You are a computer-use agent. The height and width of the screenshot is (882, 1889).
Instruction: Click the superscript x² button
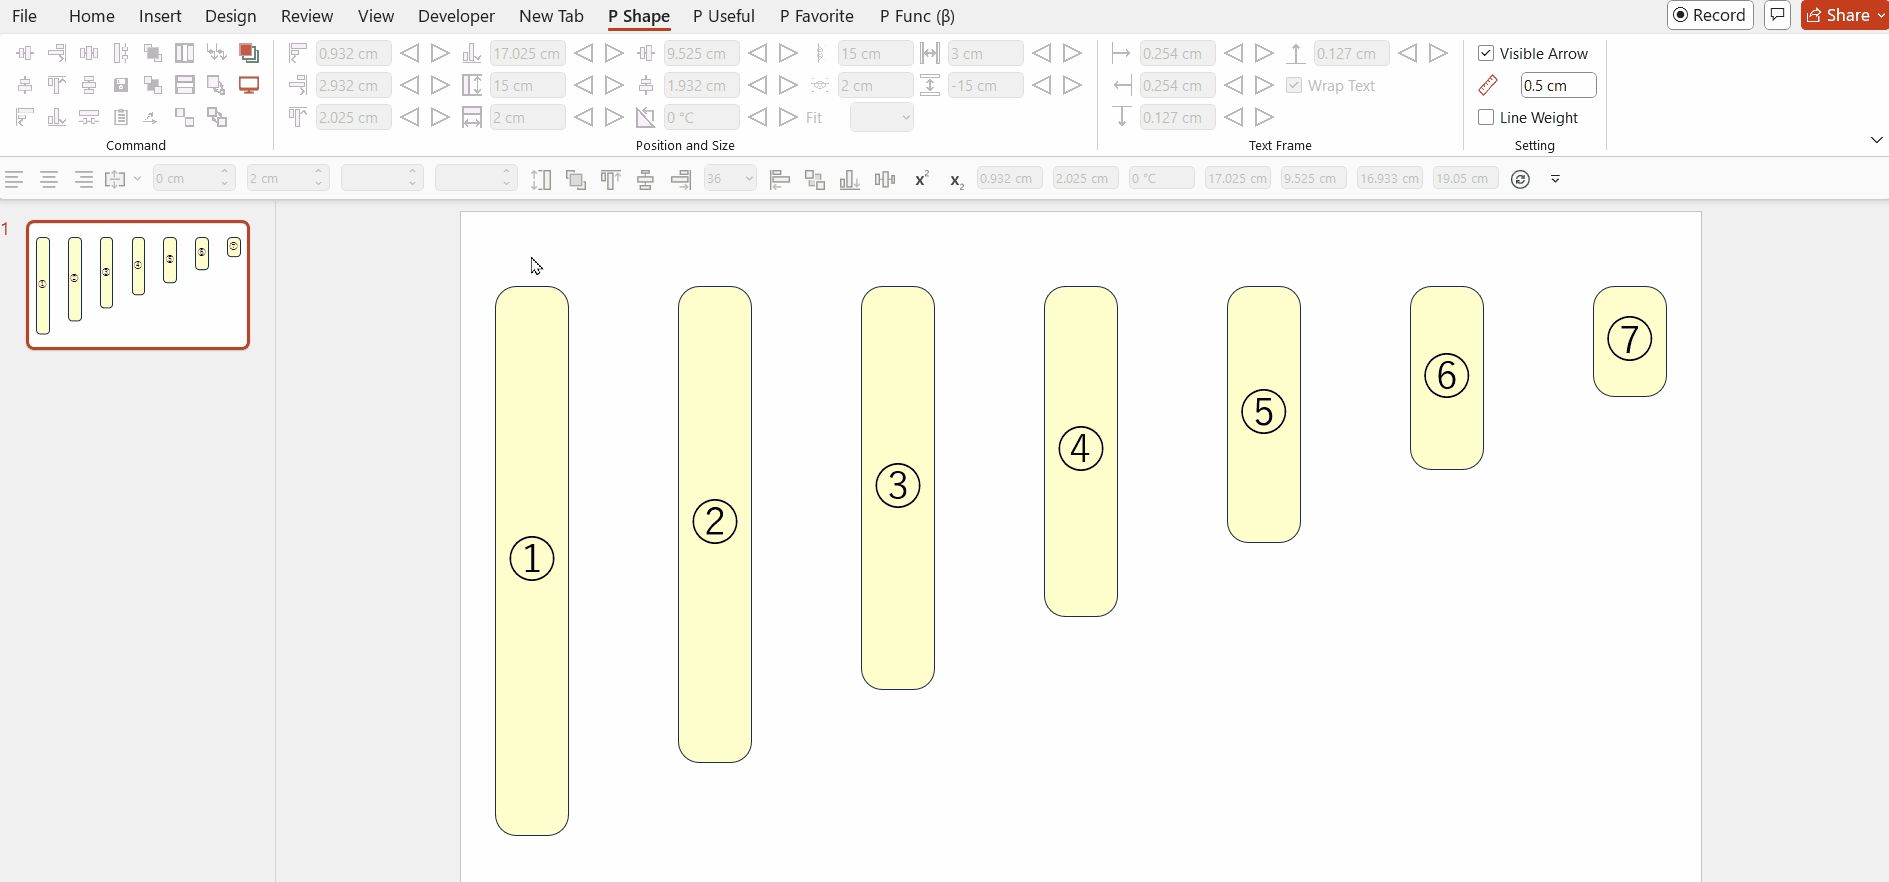pos(921,179)
